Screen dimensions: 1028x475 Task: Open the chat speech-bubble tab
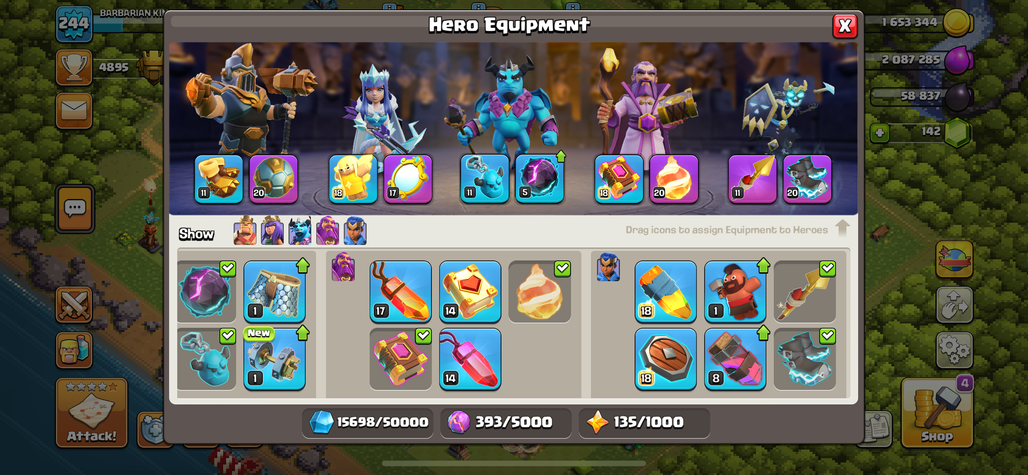(x=74, y=209)
